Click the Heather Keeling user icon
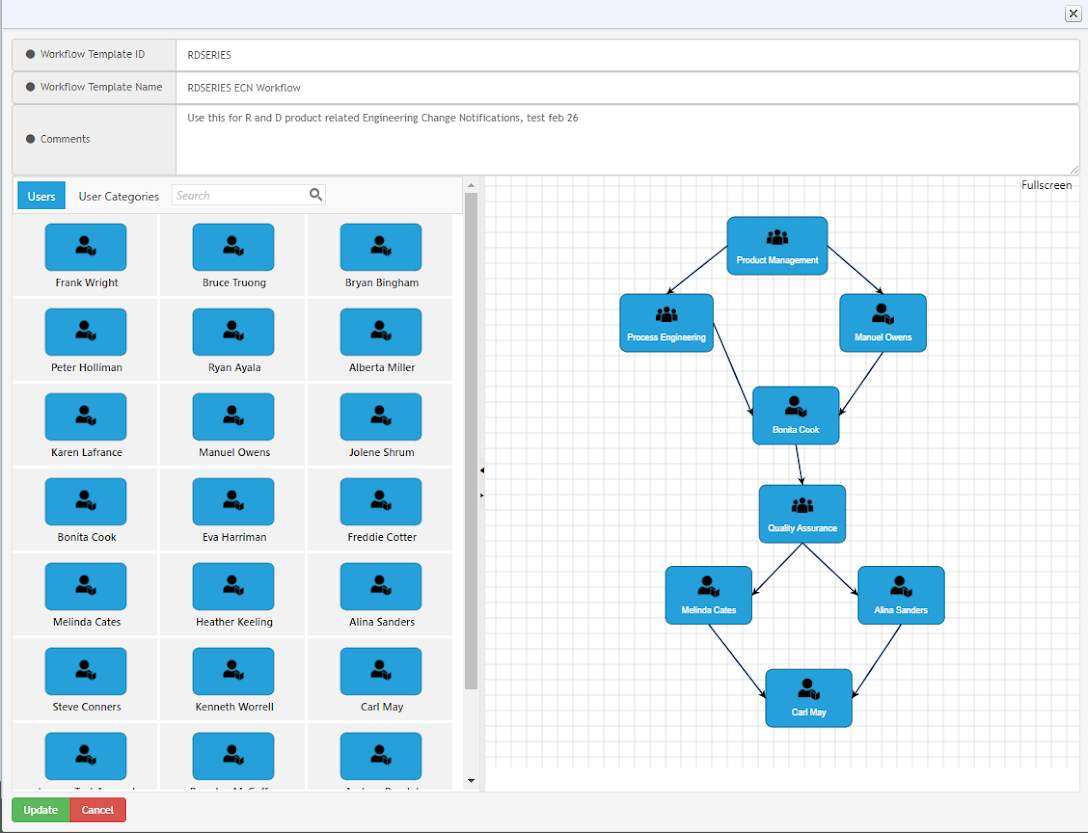The height and width of the screenshot is (833, 1088). click(233, 586)
